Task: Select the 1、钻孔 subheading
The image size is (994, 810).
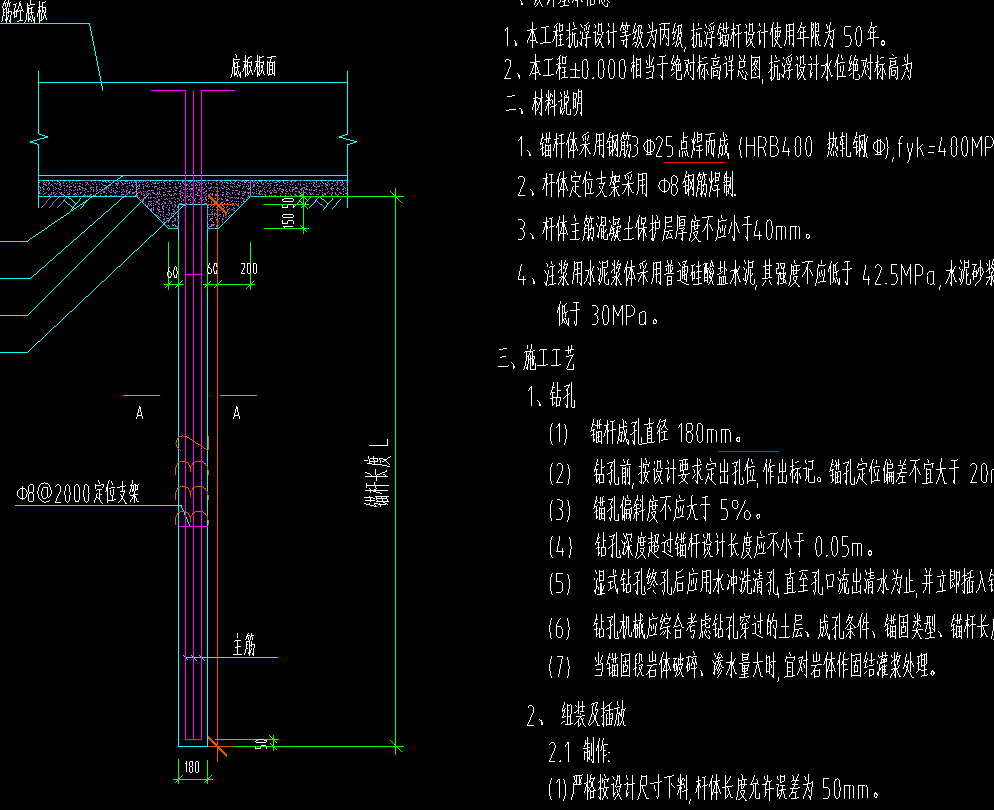Action: click(x=552, y=397)
